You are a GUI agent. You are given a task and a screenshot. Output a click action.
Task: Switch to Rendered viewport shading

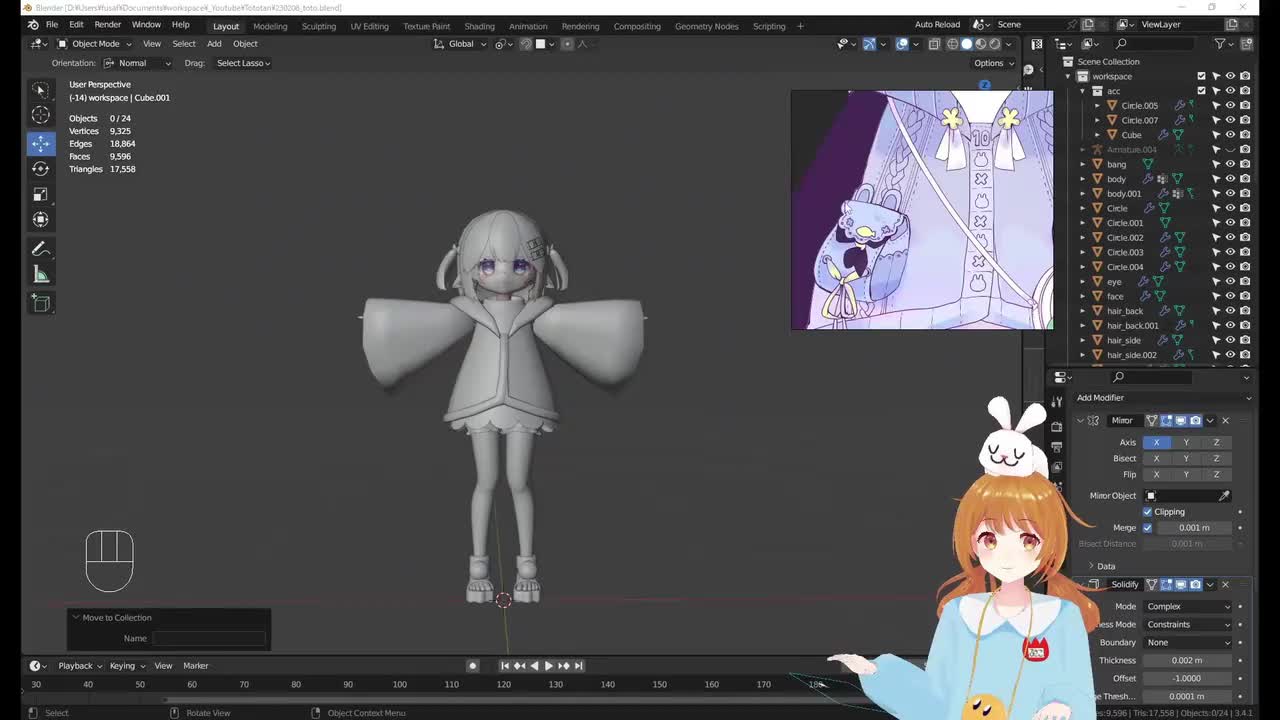pyautogui.click(x=994, y=44)
